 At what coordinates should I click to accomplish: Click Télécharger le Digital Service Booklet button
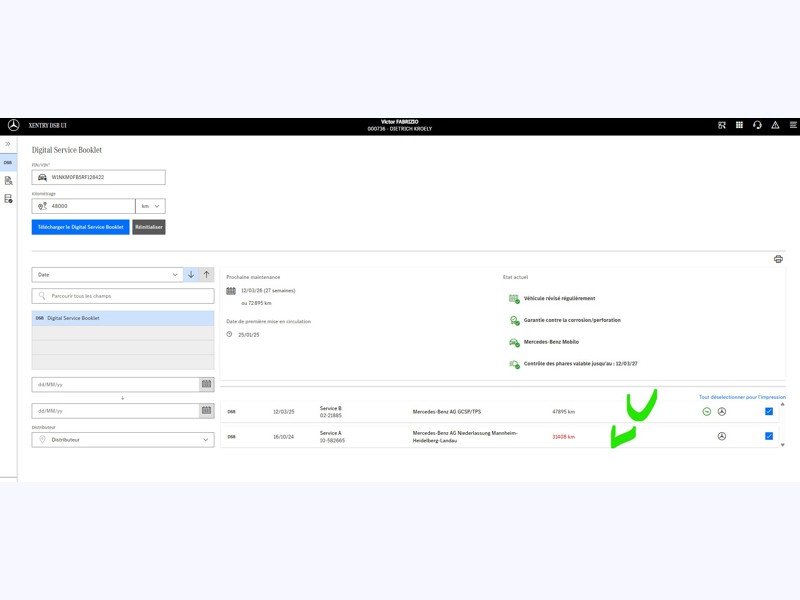pos(80,227)
